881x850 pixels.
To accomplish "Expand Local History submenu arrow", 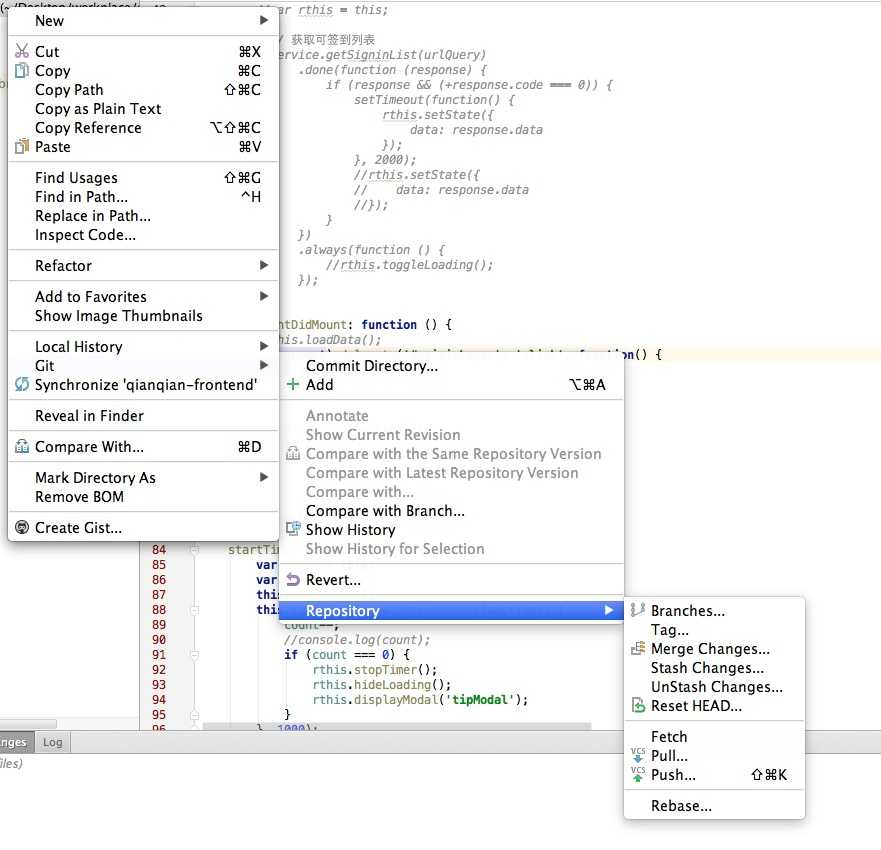I will coord(264,346).
